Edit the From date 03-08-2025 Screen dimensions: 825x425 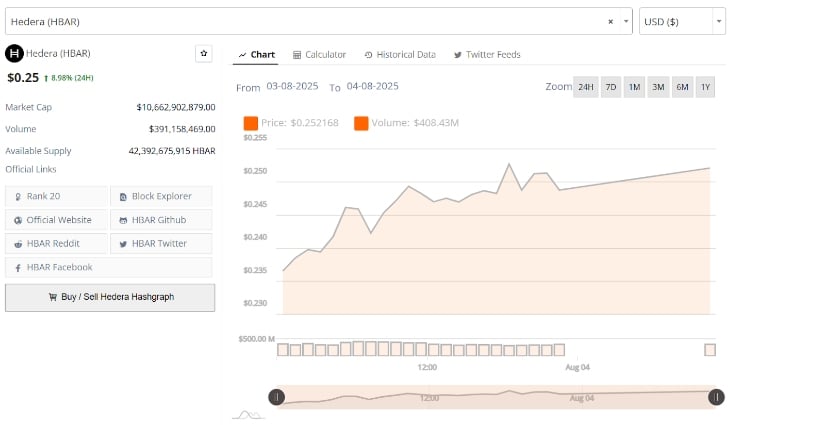[x=293, y=86]
